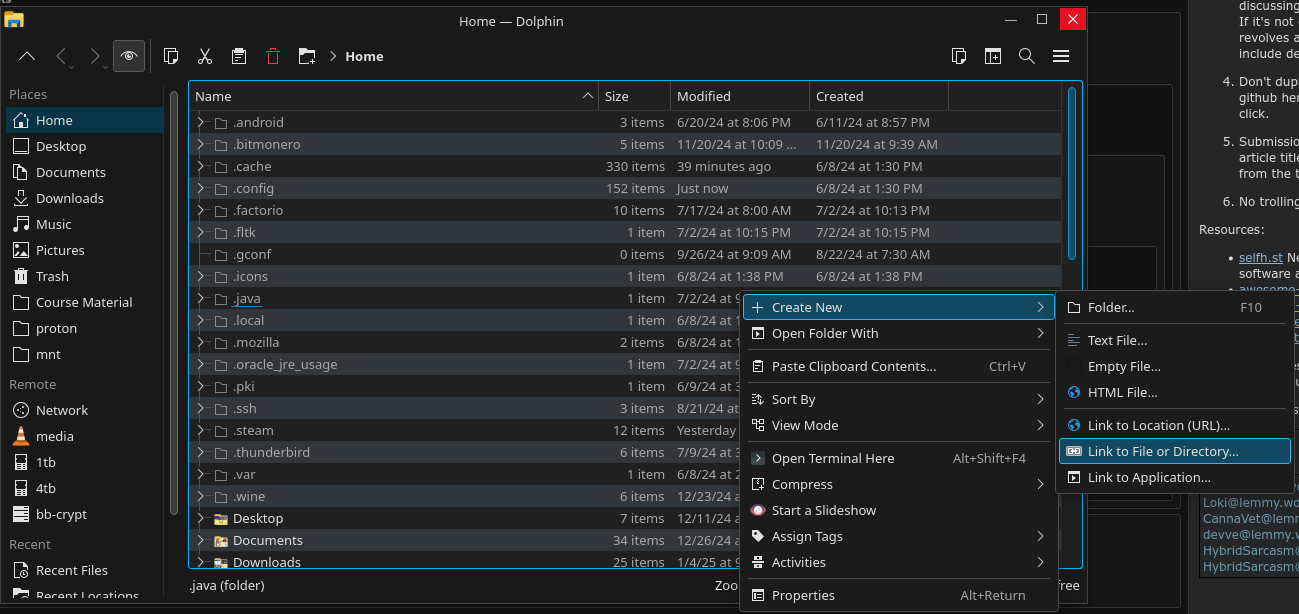
Task: Choose Paste Clipboard Contents from the context menu
Action: (x=898, y=366)
